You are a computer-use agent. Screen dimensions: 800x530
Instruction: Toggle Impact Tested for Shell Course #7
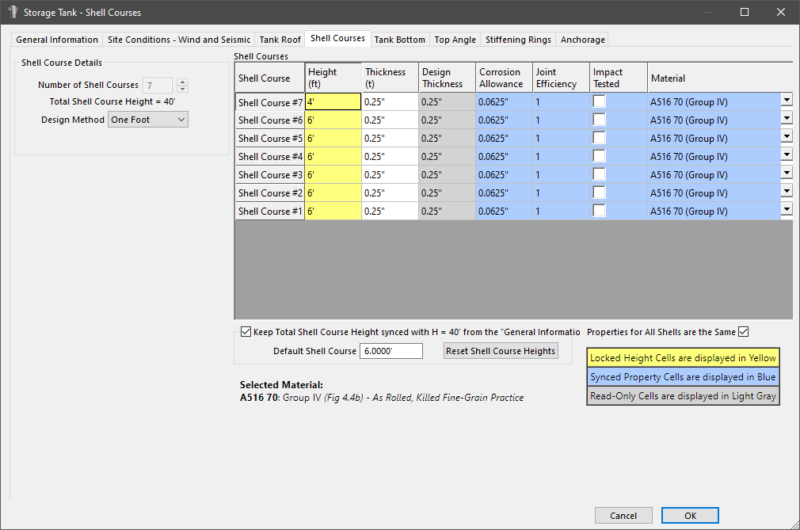point(599,101)
